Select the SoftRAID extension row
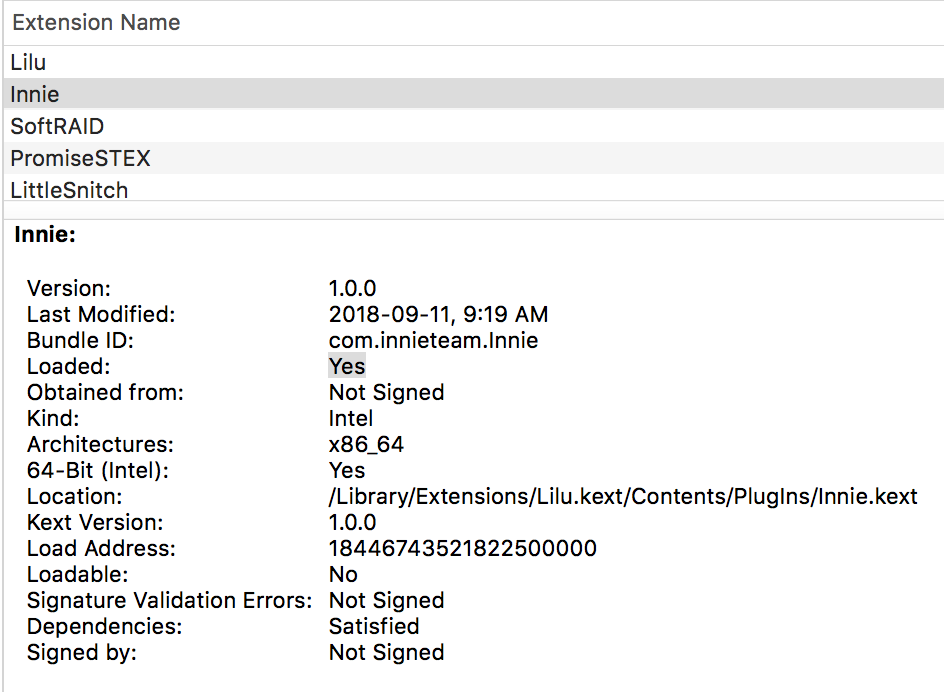 [473, 126]
